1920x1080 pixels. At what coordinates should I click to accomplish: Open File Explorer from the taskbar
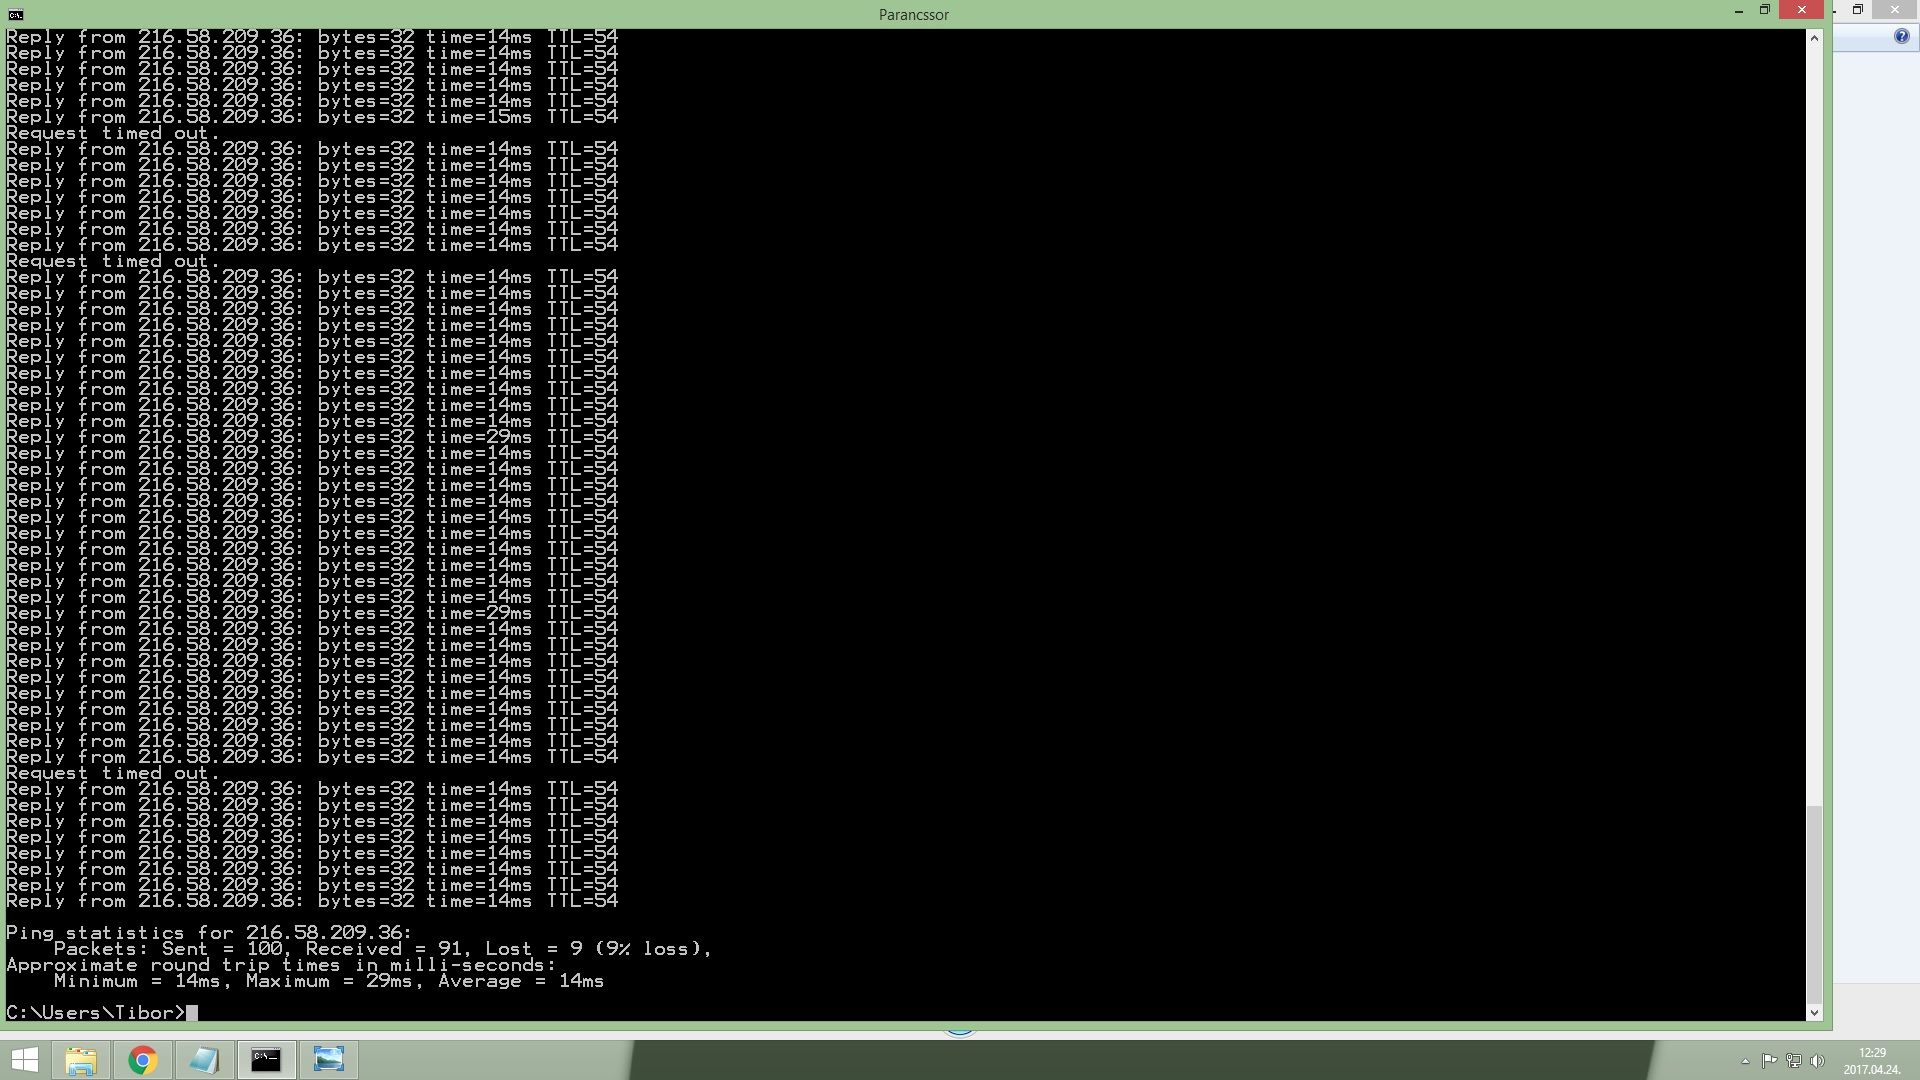[x=81, y=1059]
